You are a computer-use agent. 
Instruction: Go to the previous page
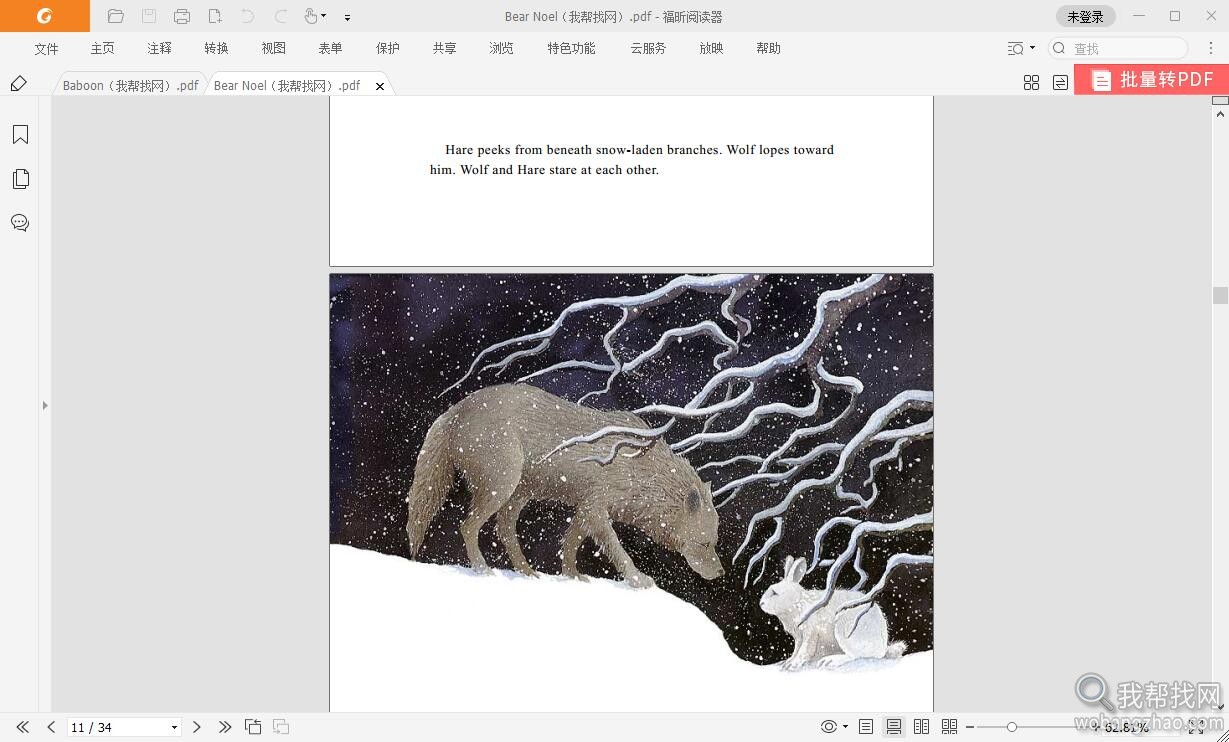click(x=51, y=727)
